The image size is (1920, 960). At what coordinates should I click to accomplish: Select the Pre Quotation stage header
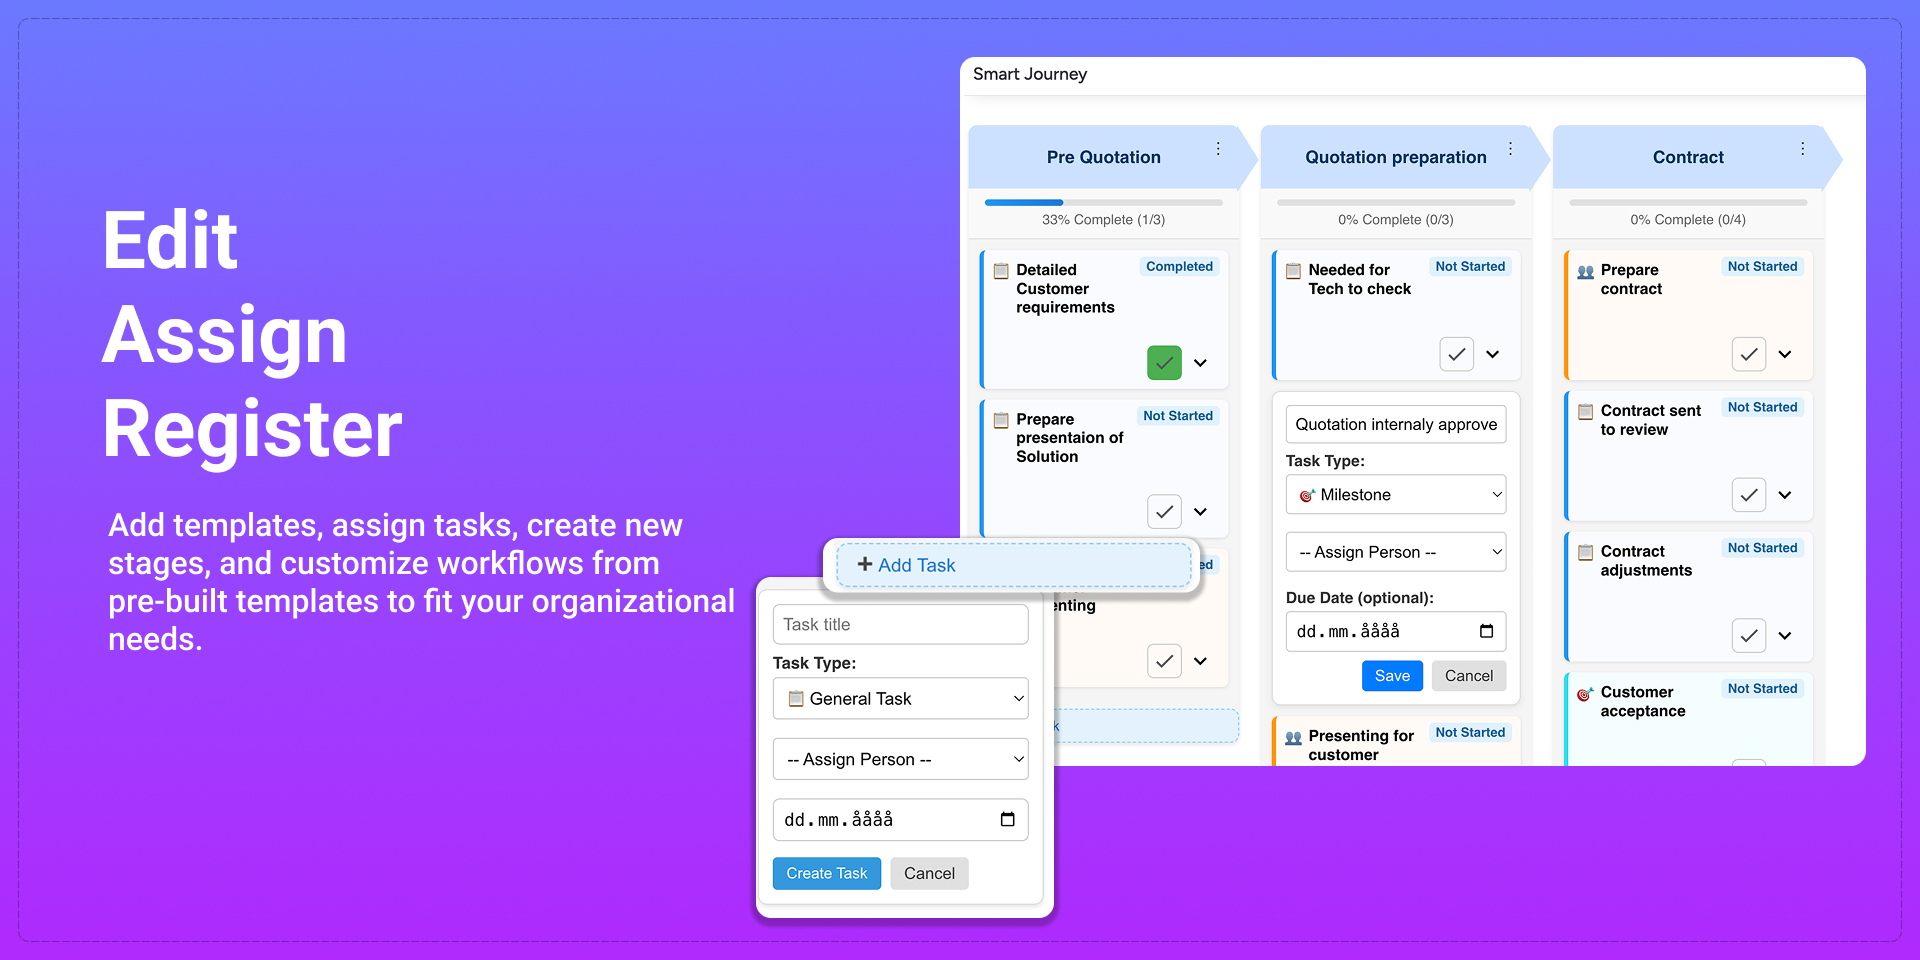(x=1103, y=157)
